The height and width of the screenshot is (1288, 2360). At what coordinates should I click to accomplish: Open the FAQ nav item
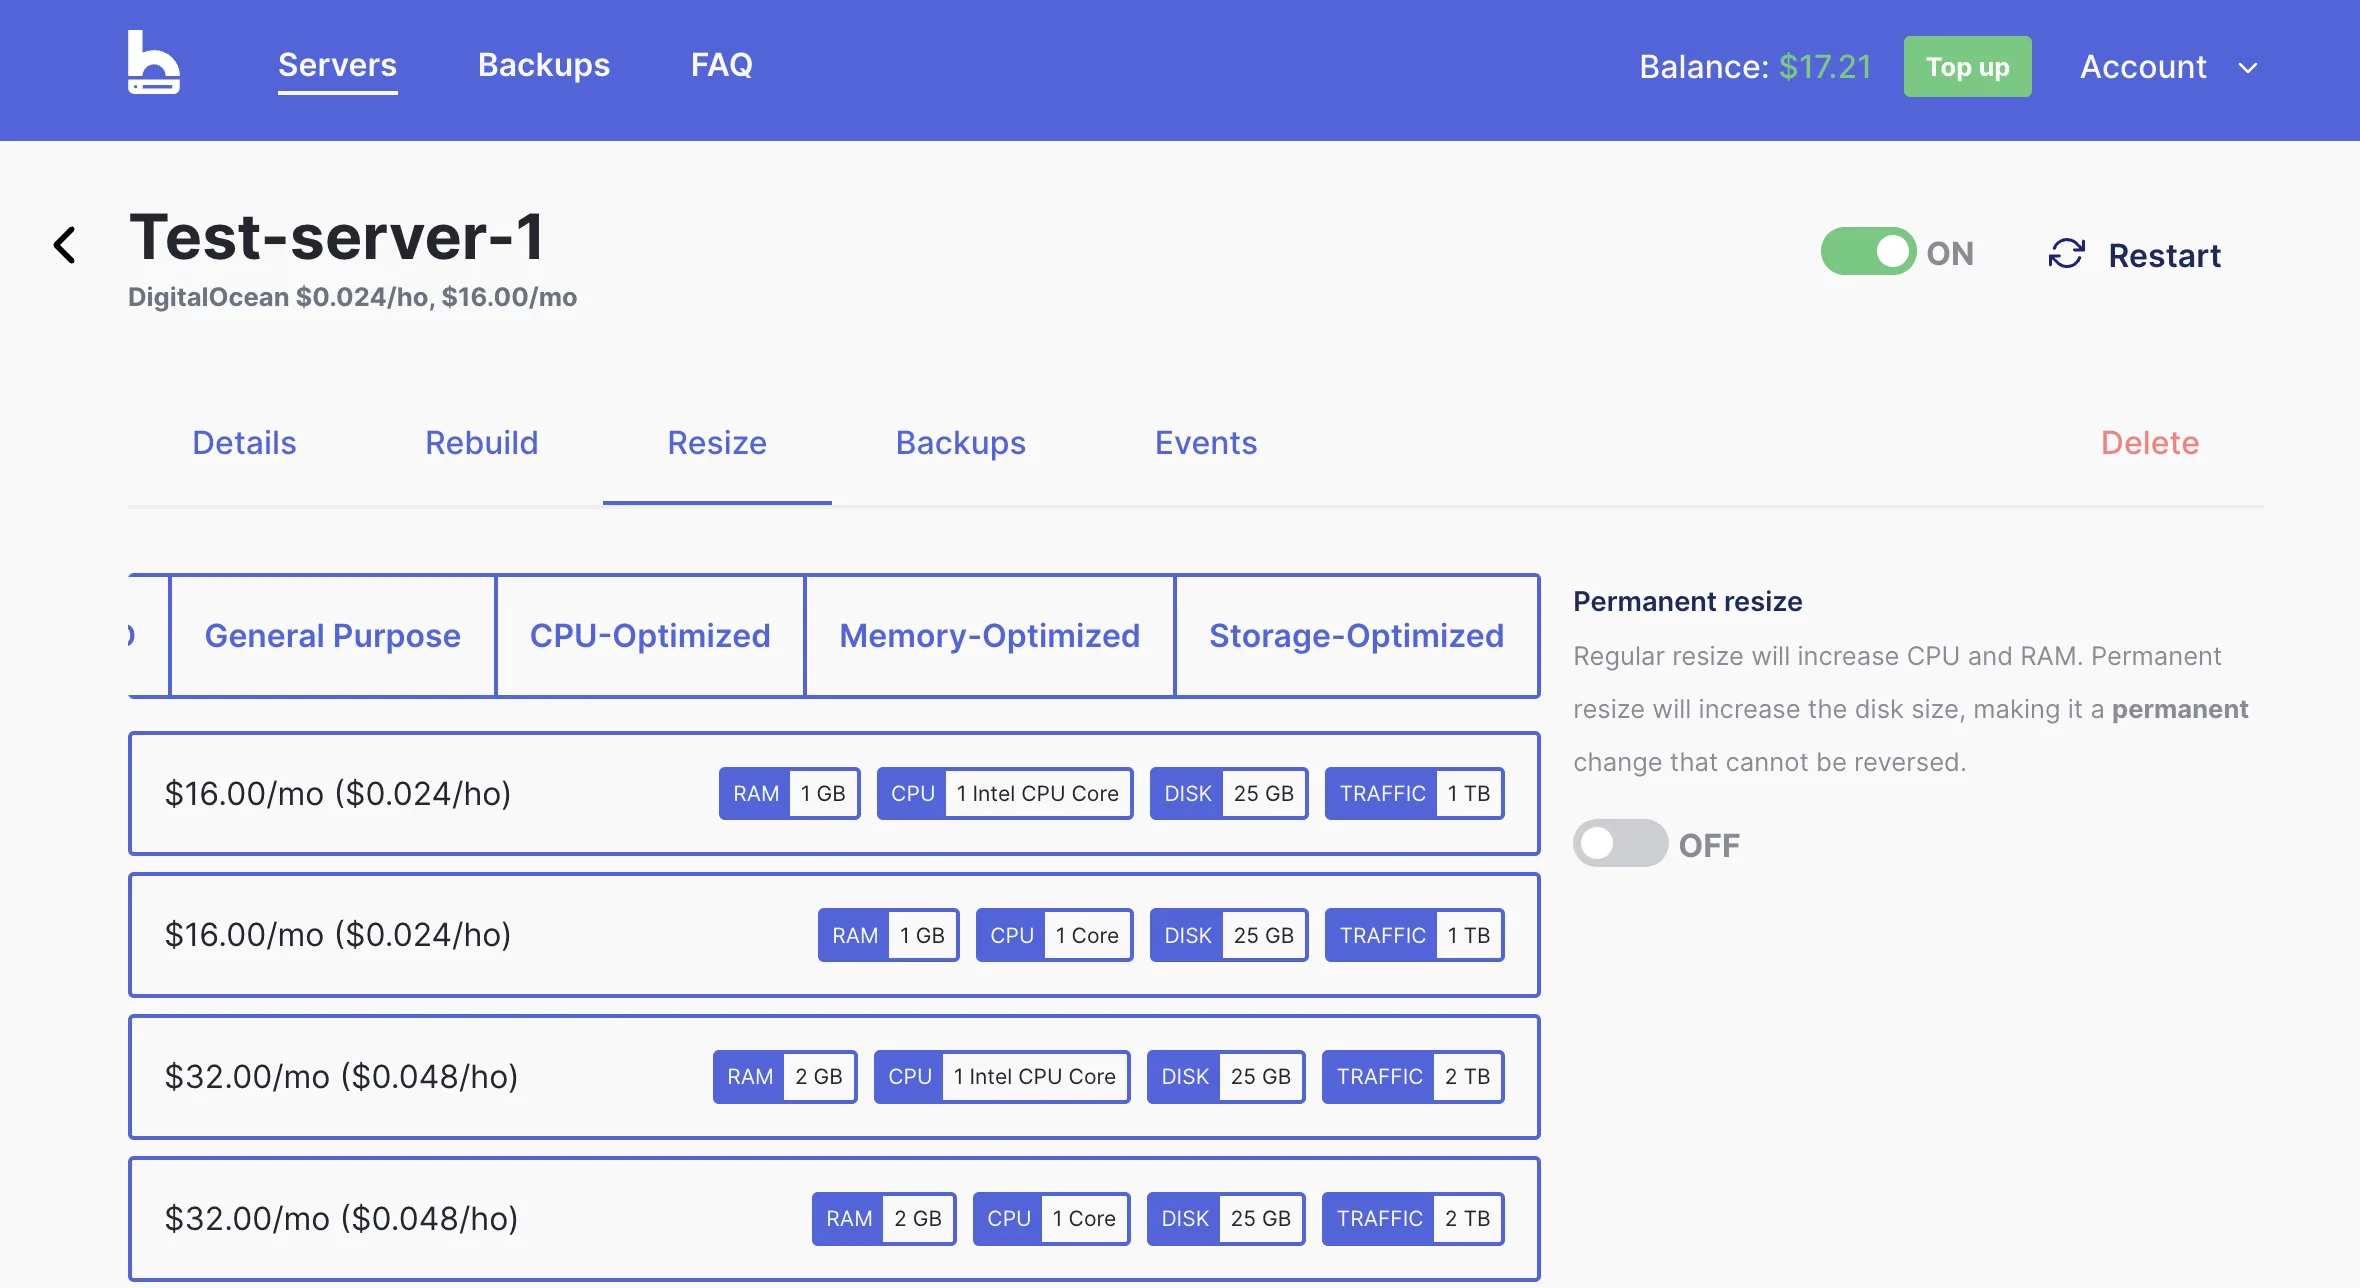pos(721,65)
